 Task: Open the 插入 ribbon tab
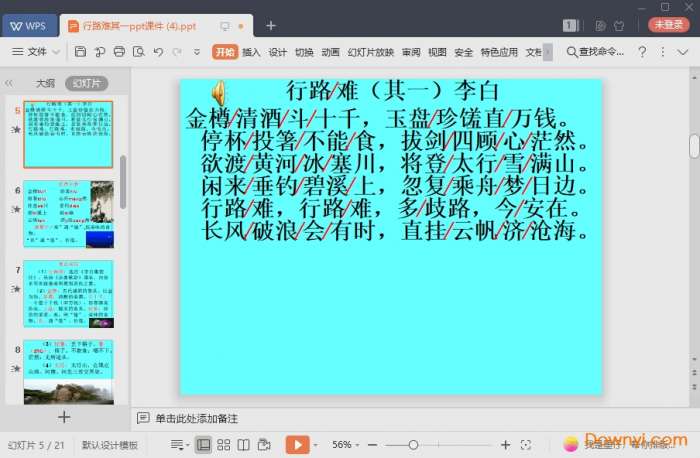[x=251, y=51]
